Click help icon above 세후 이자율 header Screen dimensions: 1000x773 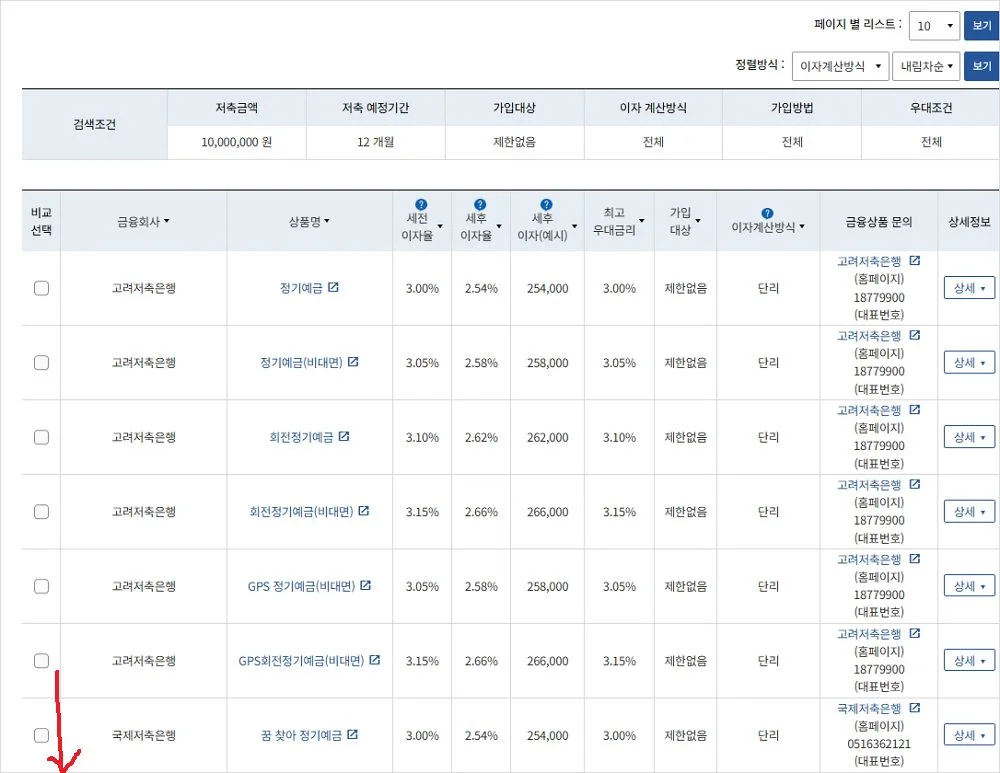(x=480, y=204)
